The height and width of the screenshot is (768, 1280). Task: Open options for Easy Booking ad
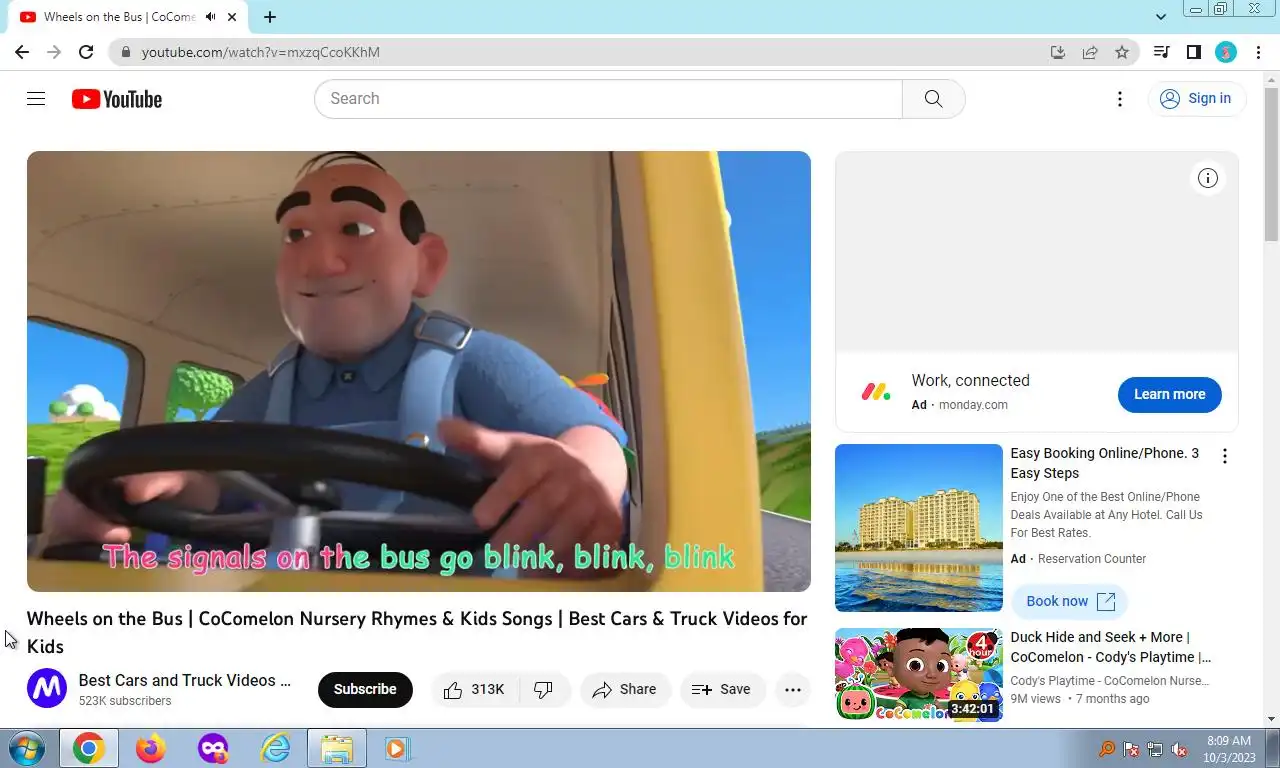pyautogui.click(x=1224, y=456)
